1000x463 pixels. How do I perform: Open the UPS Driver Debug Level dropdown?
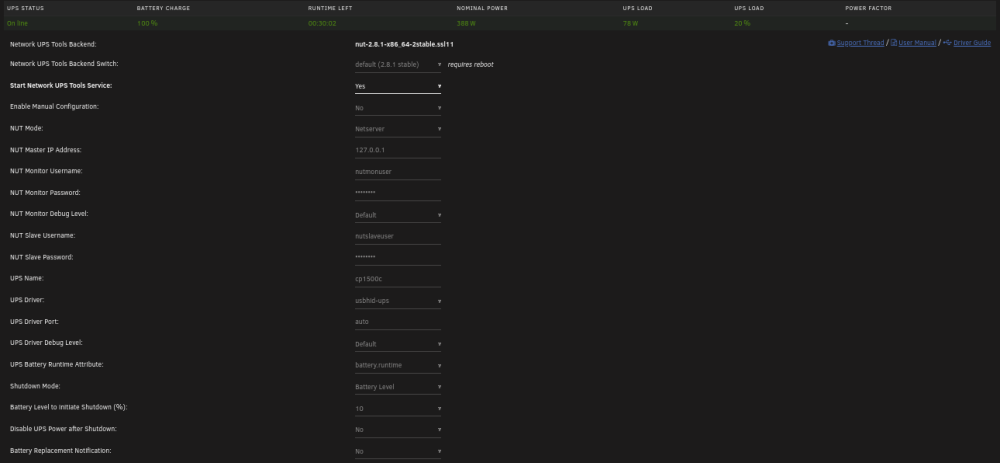[398, 344]
